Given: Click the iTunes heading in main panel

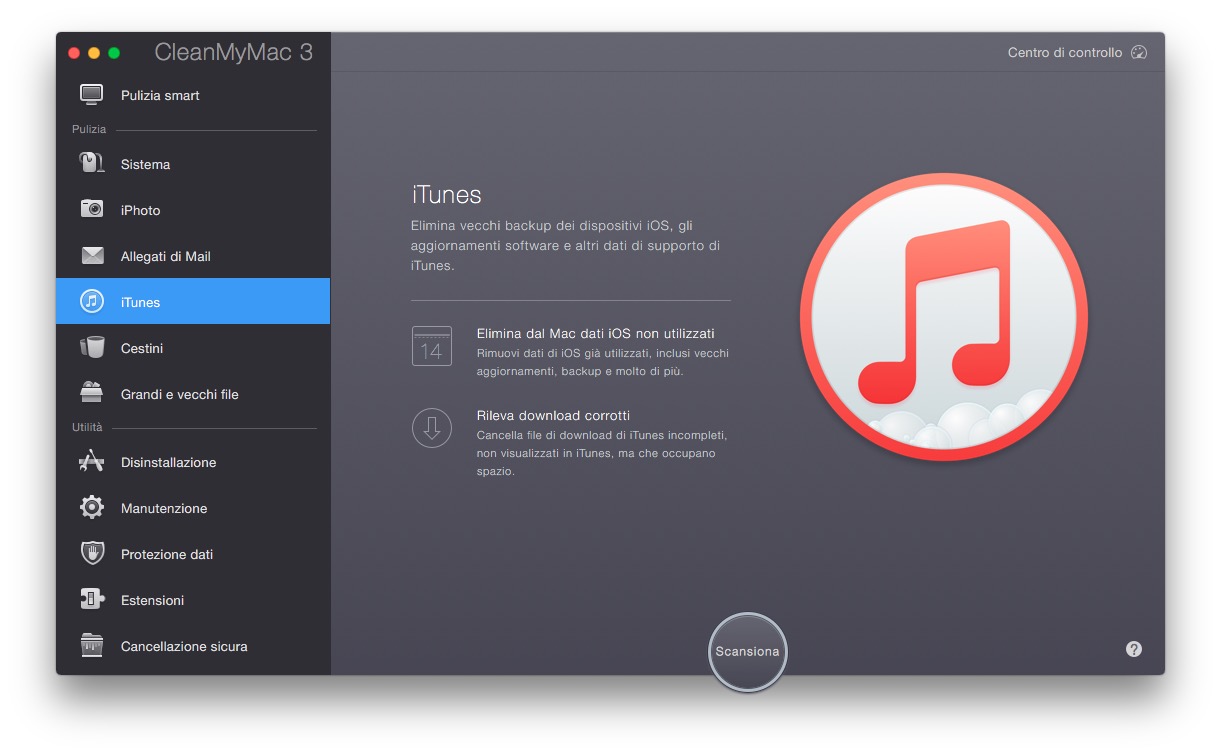Looking at the screenshot, I should pyautogui.click(x=446, y=195).
